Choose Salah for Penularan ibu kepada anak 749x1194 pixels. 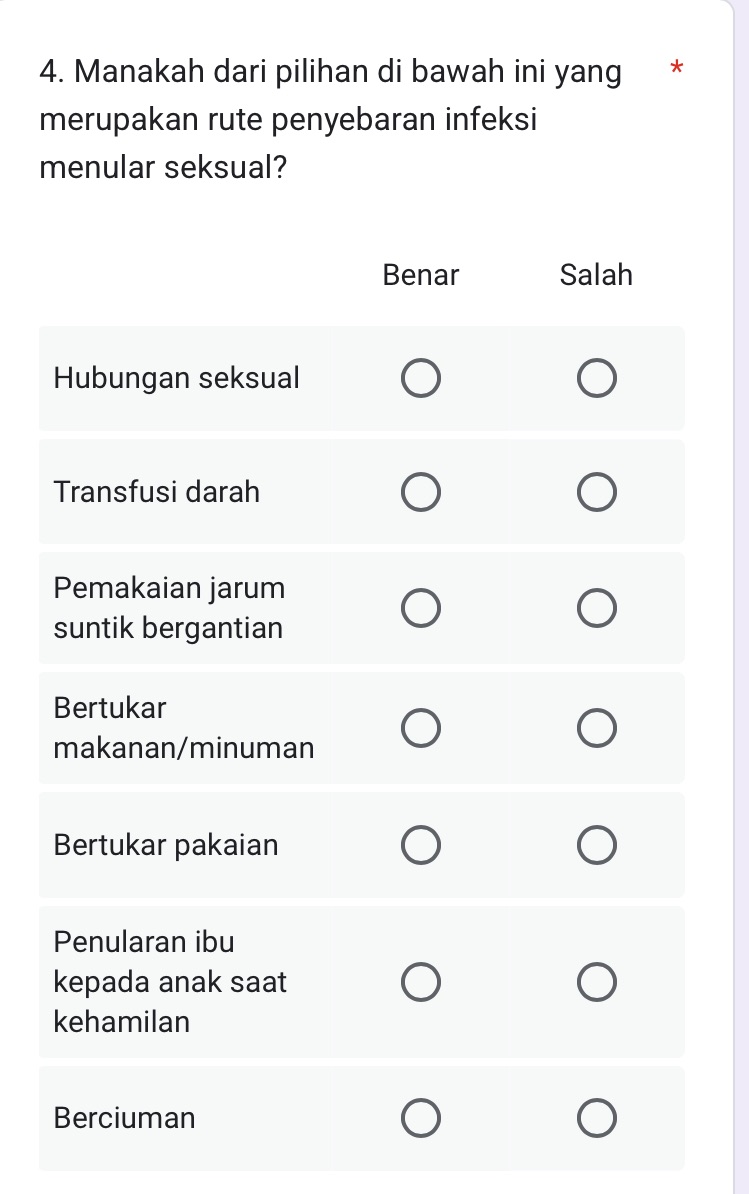point(596,981)
